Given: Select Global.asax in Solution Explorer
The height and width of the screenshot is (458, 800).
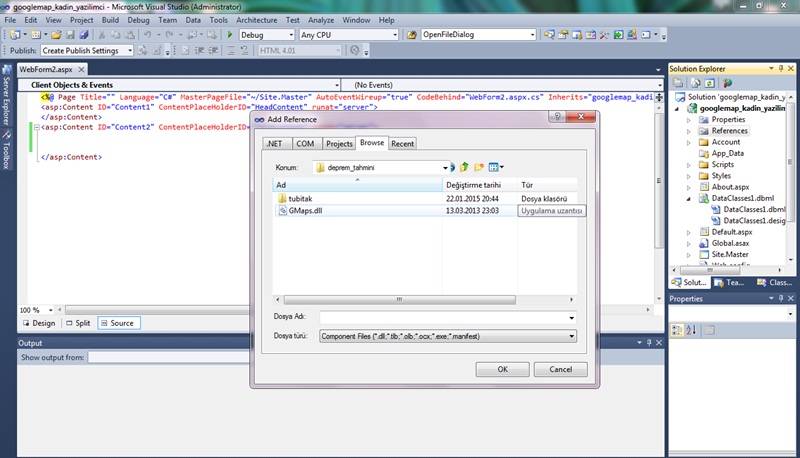Looking at the screenshot, I should (x=730, y=243).
